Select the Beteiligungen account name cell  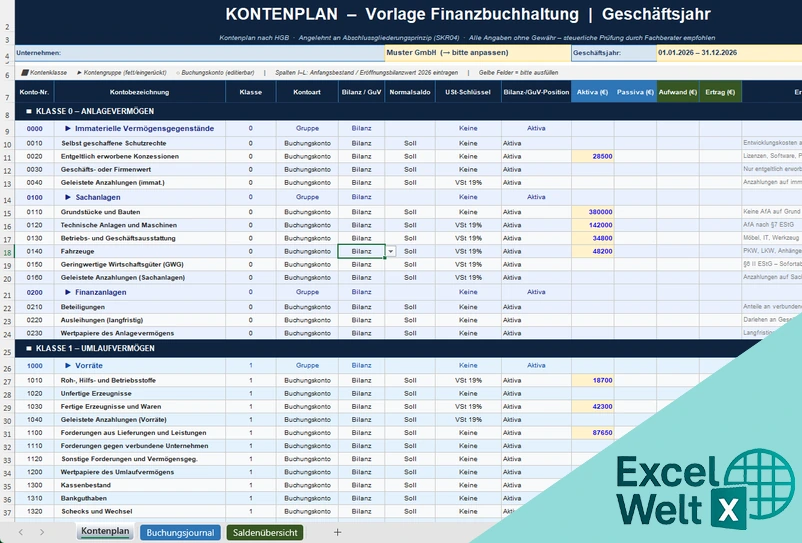[139, 307]
